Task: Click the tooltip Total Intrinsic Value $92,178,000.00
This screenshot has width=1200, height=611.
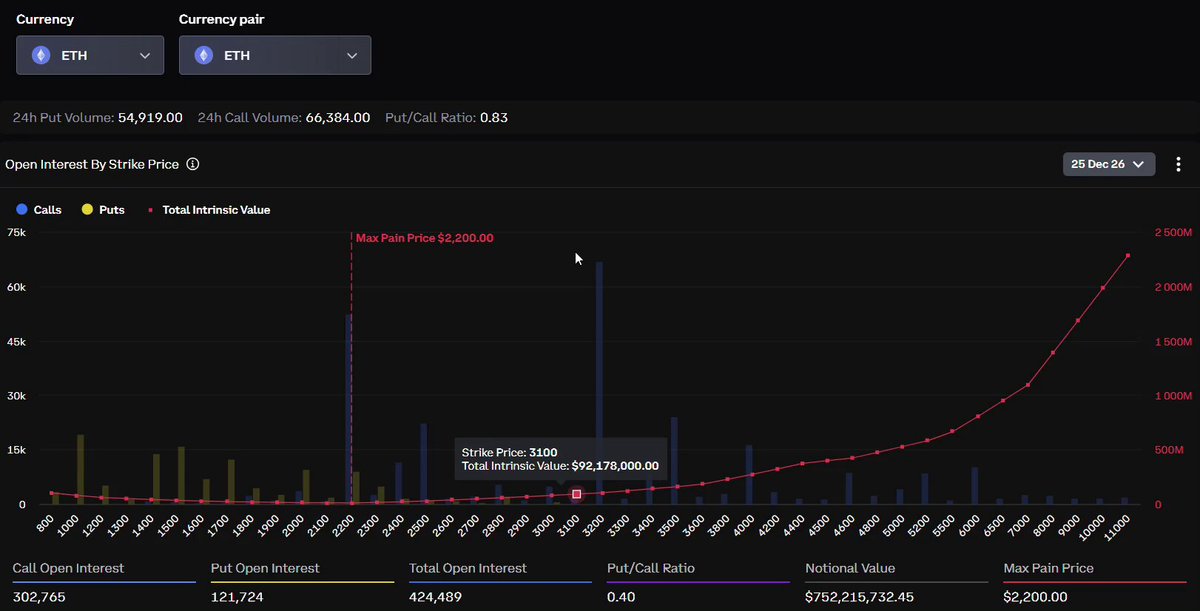Action: pyautogui.click(x=560, y=466)
